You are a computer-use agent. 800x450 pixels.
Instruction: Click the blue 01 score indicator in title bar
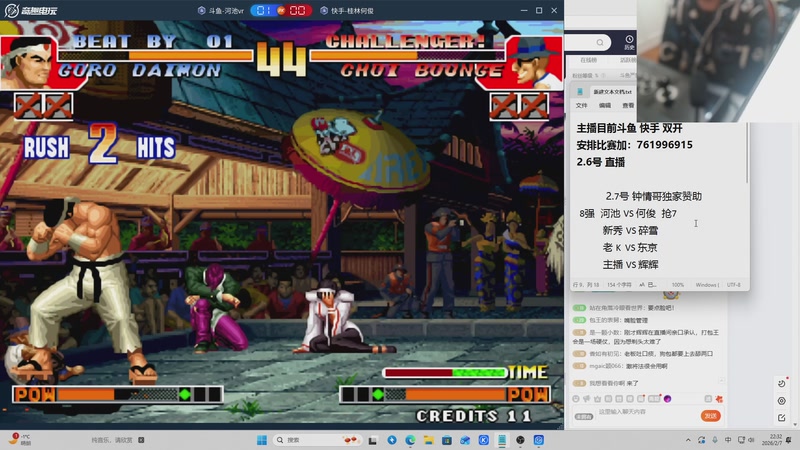[x=264, y=10]
